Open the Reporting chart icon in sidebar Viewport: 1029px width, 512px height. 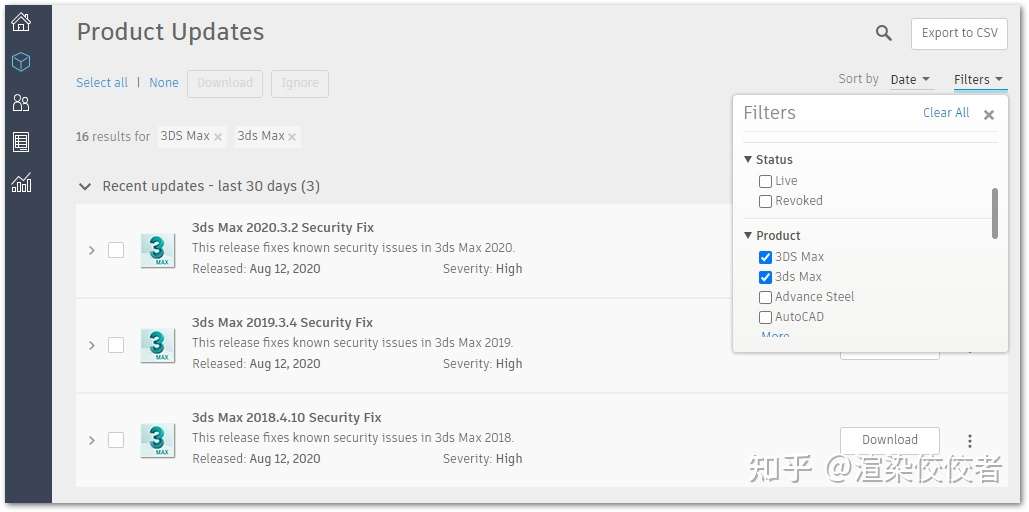22,182
